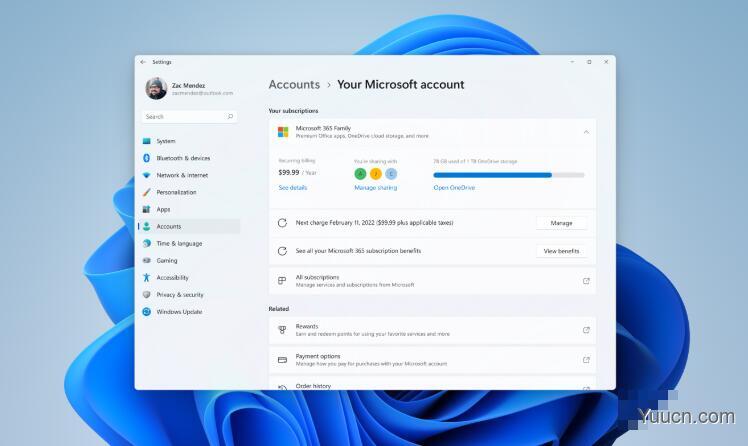Click icon beside subscription benefits row
This screenshot has height=446, width=748.
[x=282, y=251]
